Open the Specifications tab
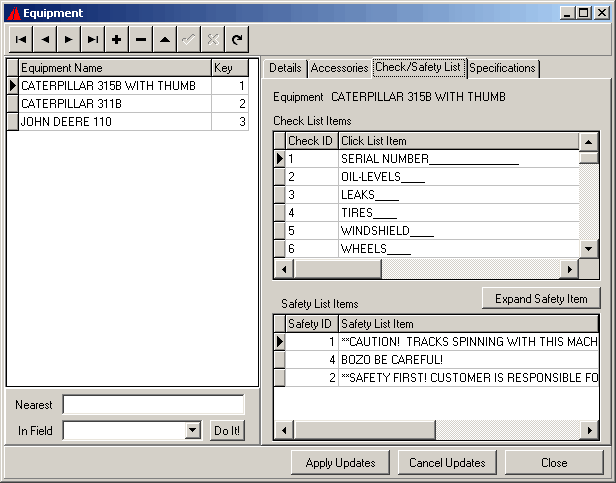The height and width of the screenshot is (483, 616). coord(502,68)
